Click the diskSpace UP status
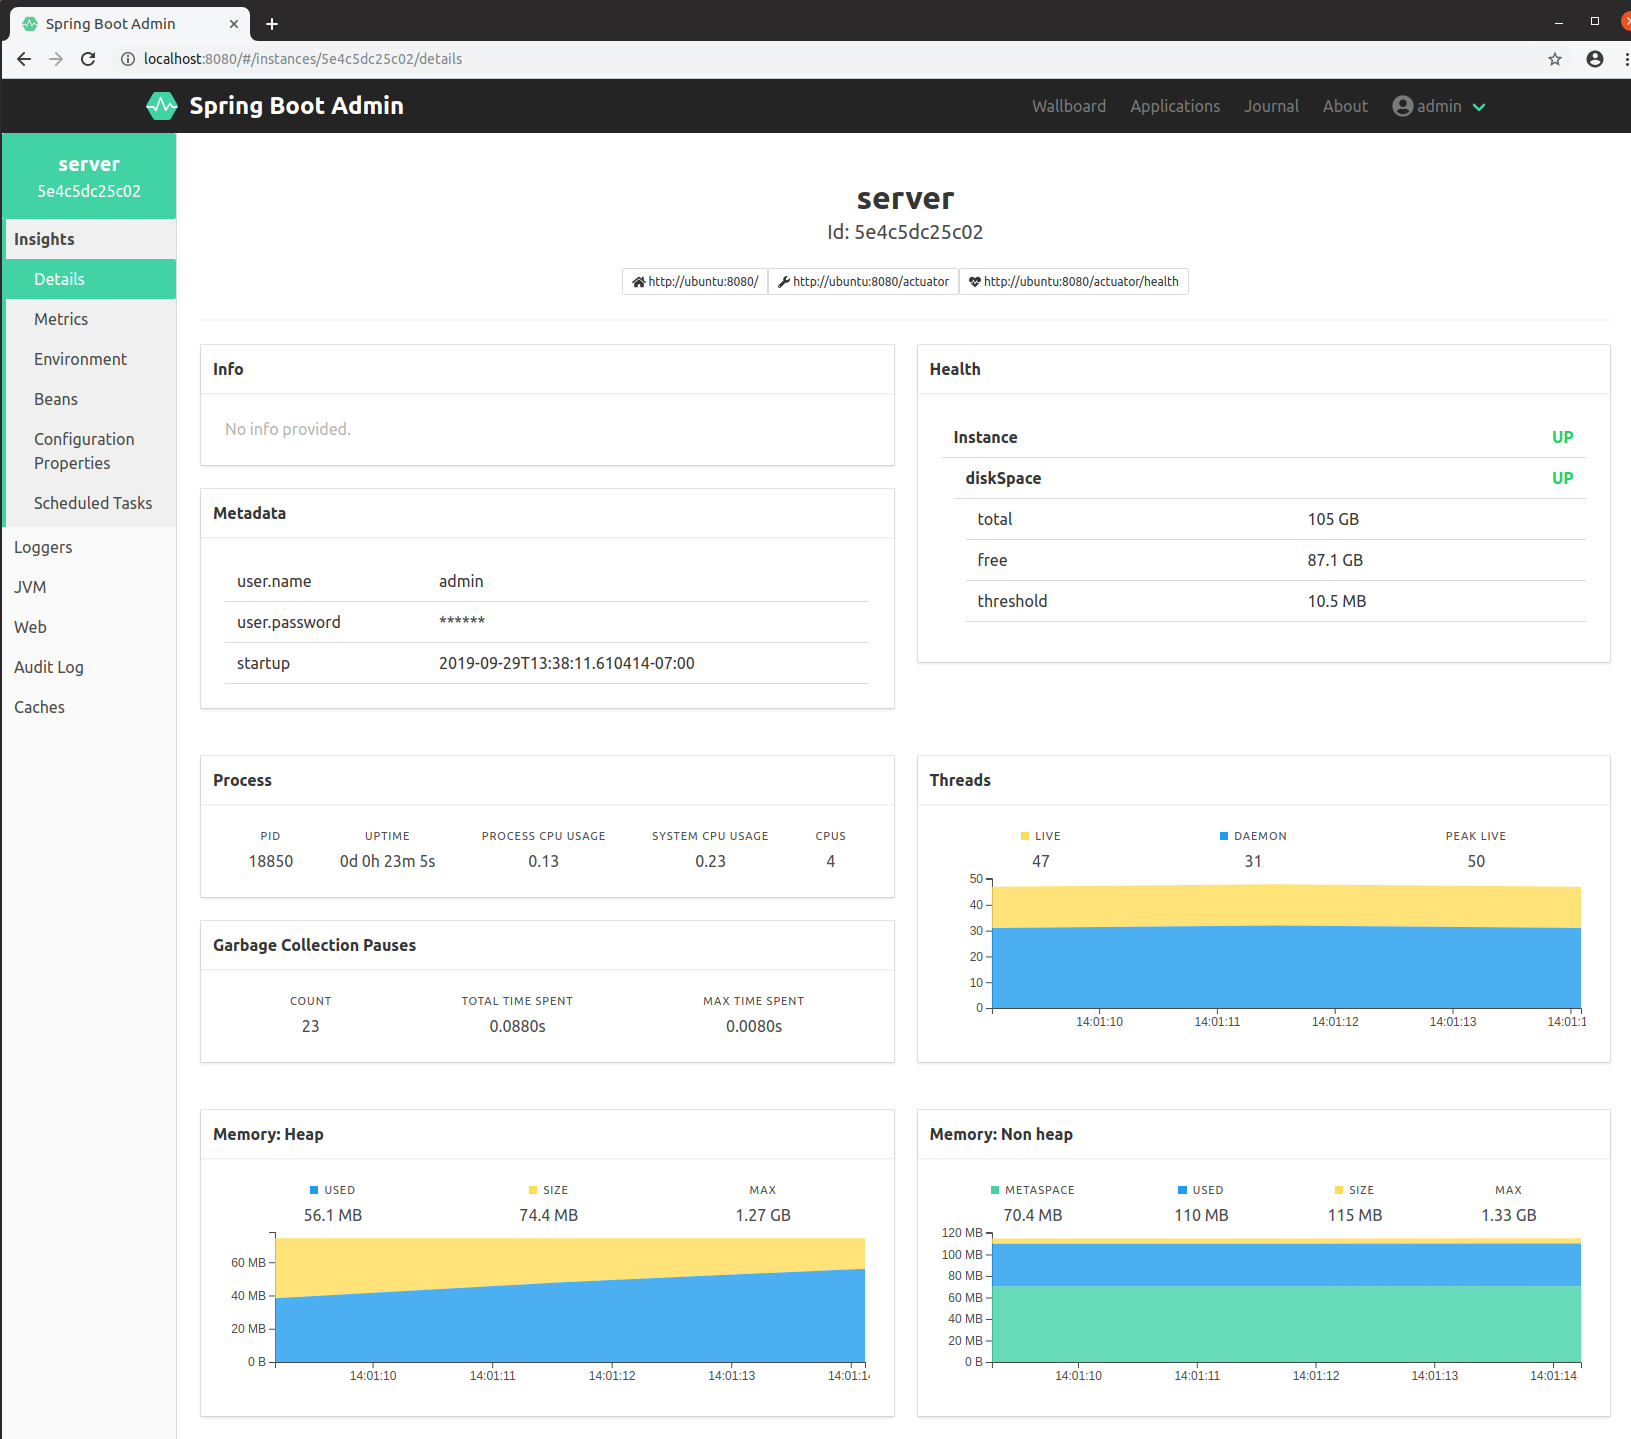This screenshot has height=1439, width=1631. point(1562,478)
